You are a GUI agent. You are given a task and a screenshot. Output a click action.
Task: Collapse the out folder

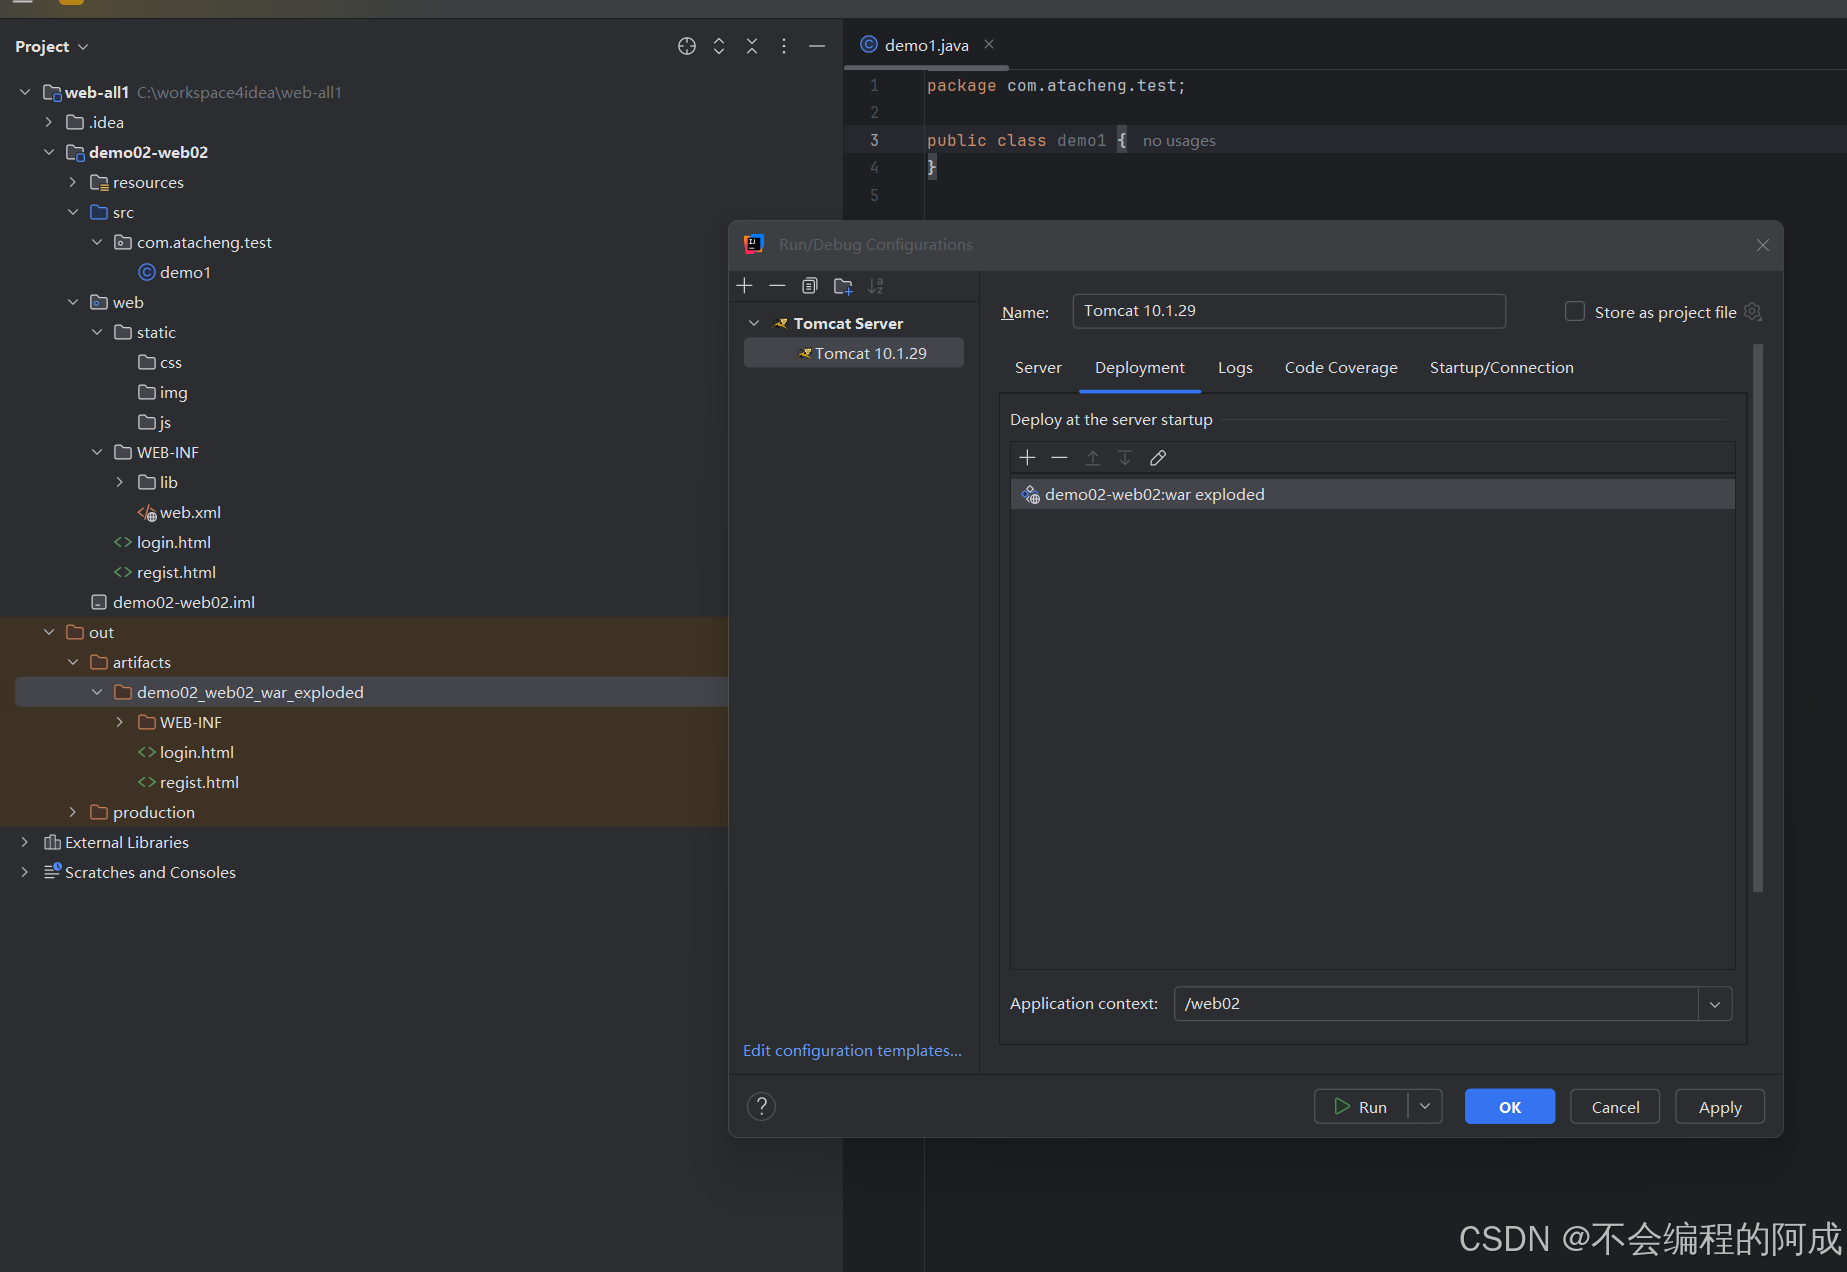point(49,632)
